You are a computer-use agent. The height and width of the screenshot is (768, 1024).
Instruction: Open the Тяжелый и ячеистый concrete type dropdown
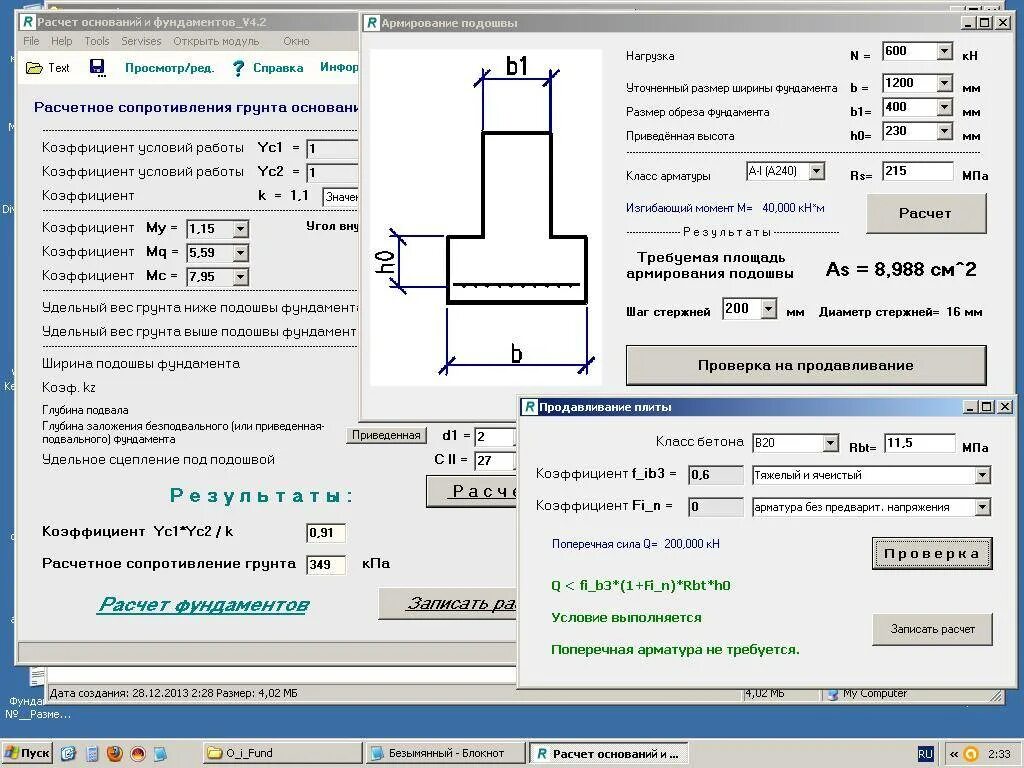(x=982, y=475)
